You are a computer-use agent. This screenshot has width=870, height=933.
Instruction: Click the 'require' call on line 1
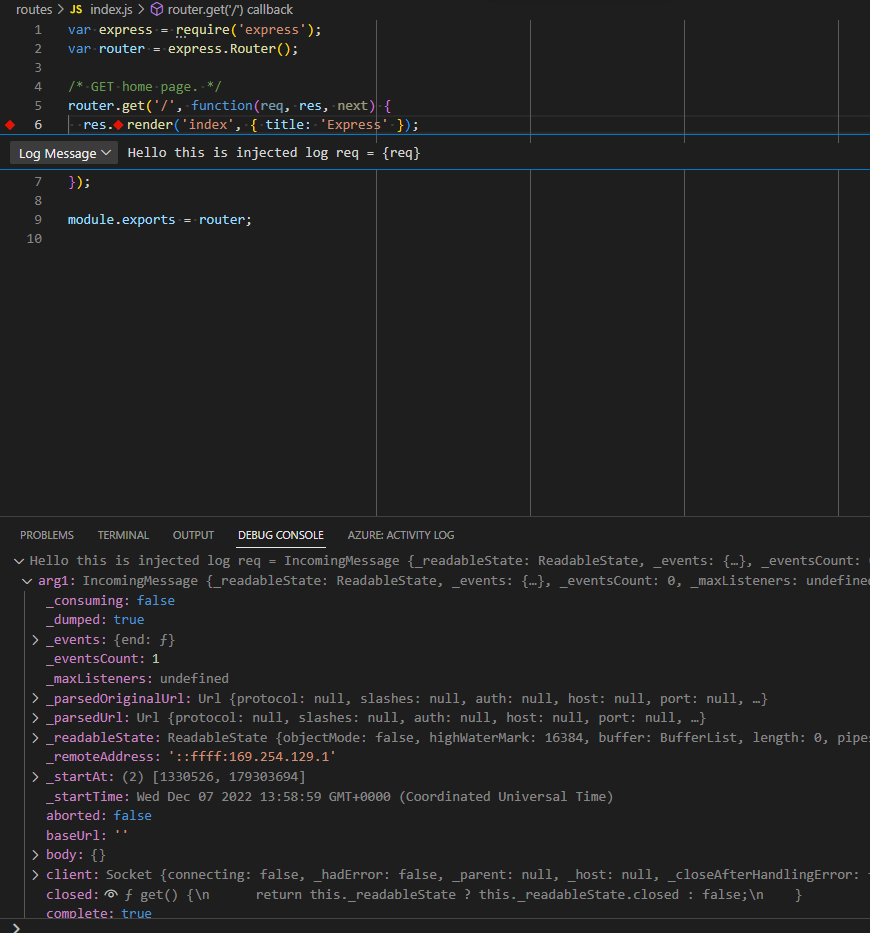(x=203, y=30)
